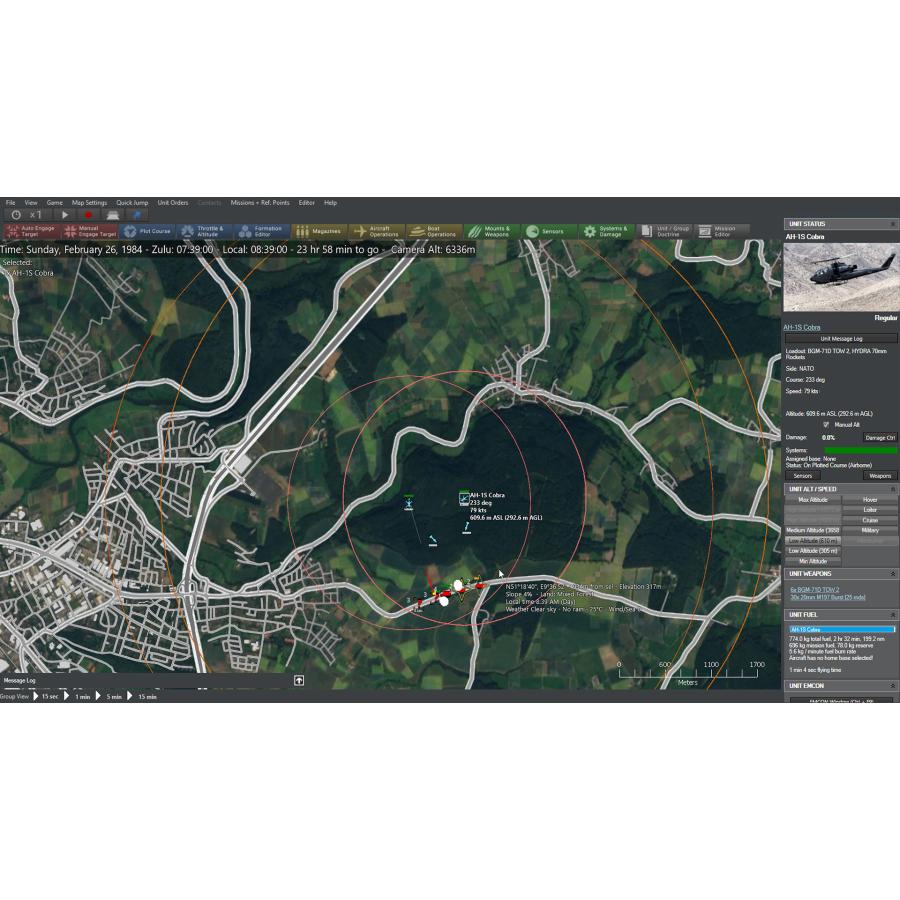This screenshot has width=900, height=900.
Task: Open the Mounts & Weapons panel
Action: [494, 230]
